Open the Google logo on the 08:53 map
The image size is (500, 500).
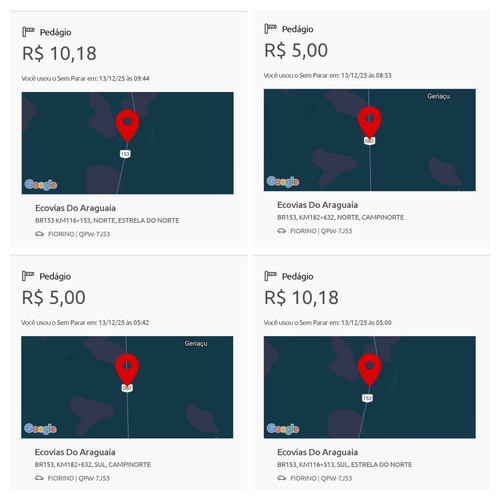coord(283,181)
